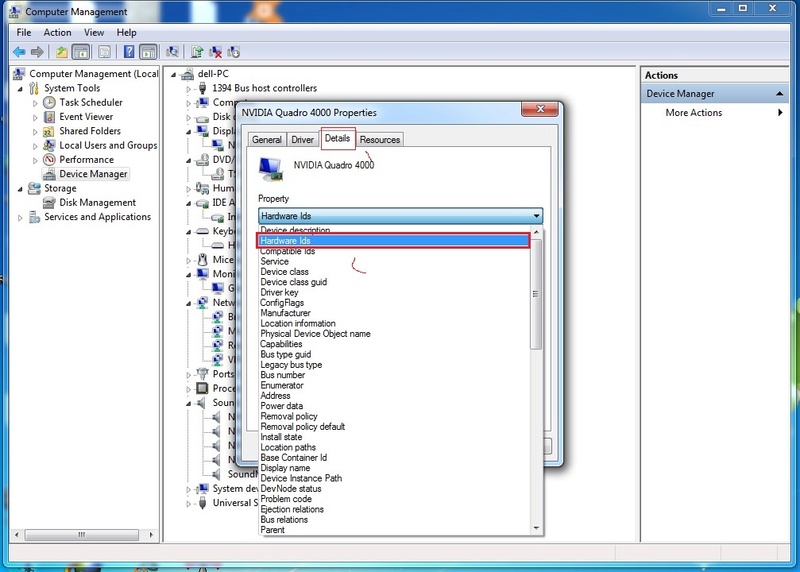Screen dimensions: 800x572
Task: Toggle the Show/Hide Console Tree button
Action: click(x=81, y=52)
